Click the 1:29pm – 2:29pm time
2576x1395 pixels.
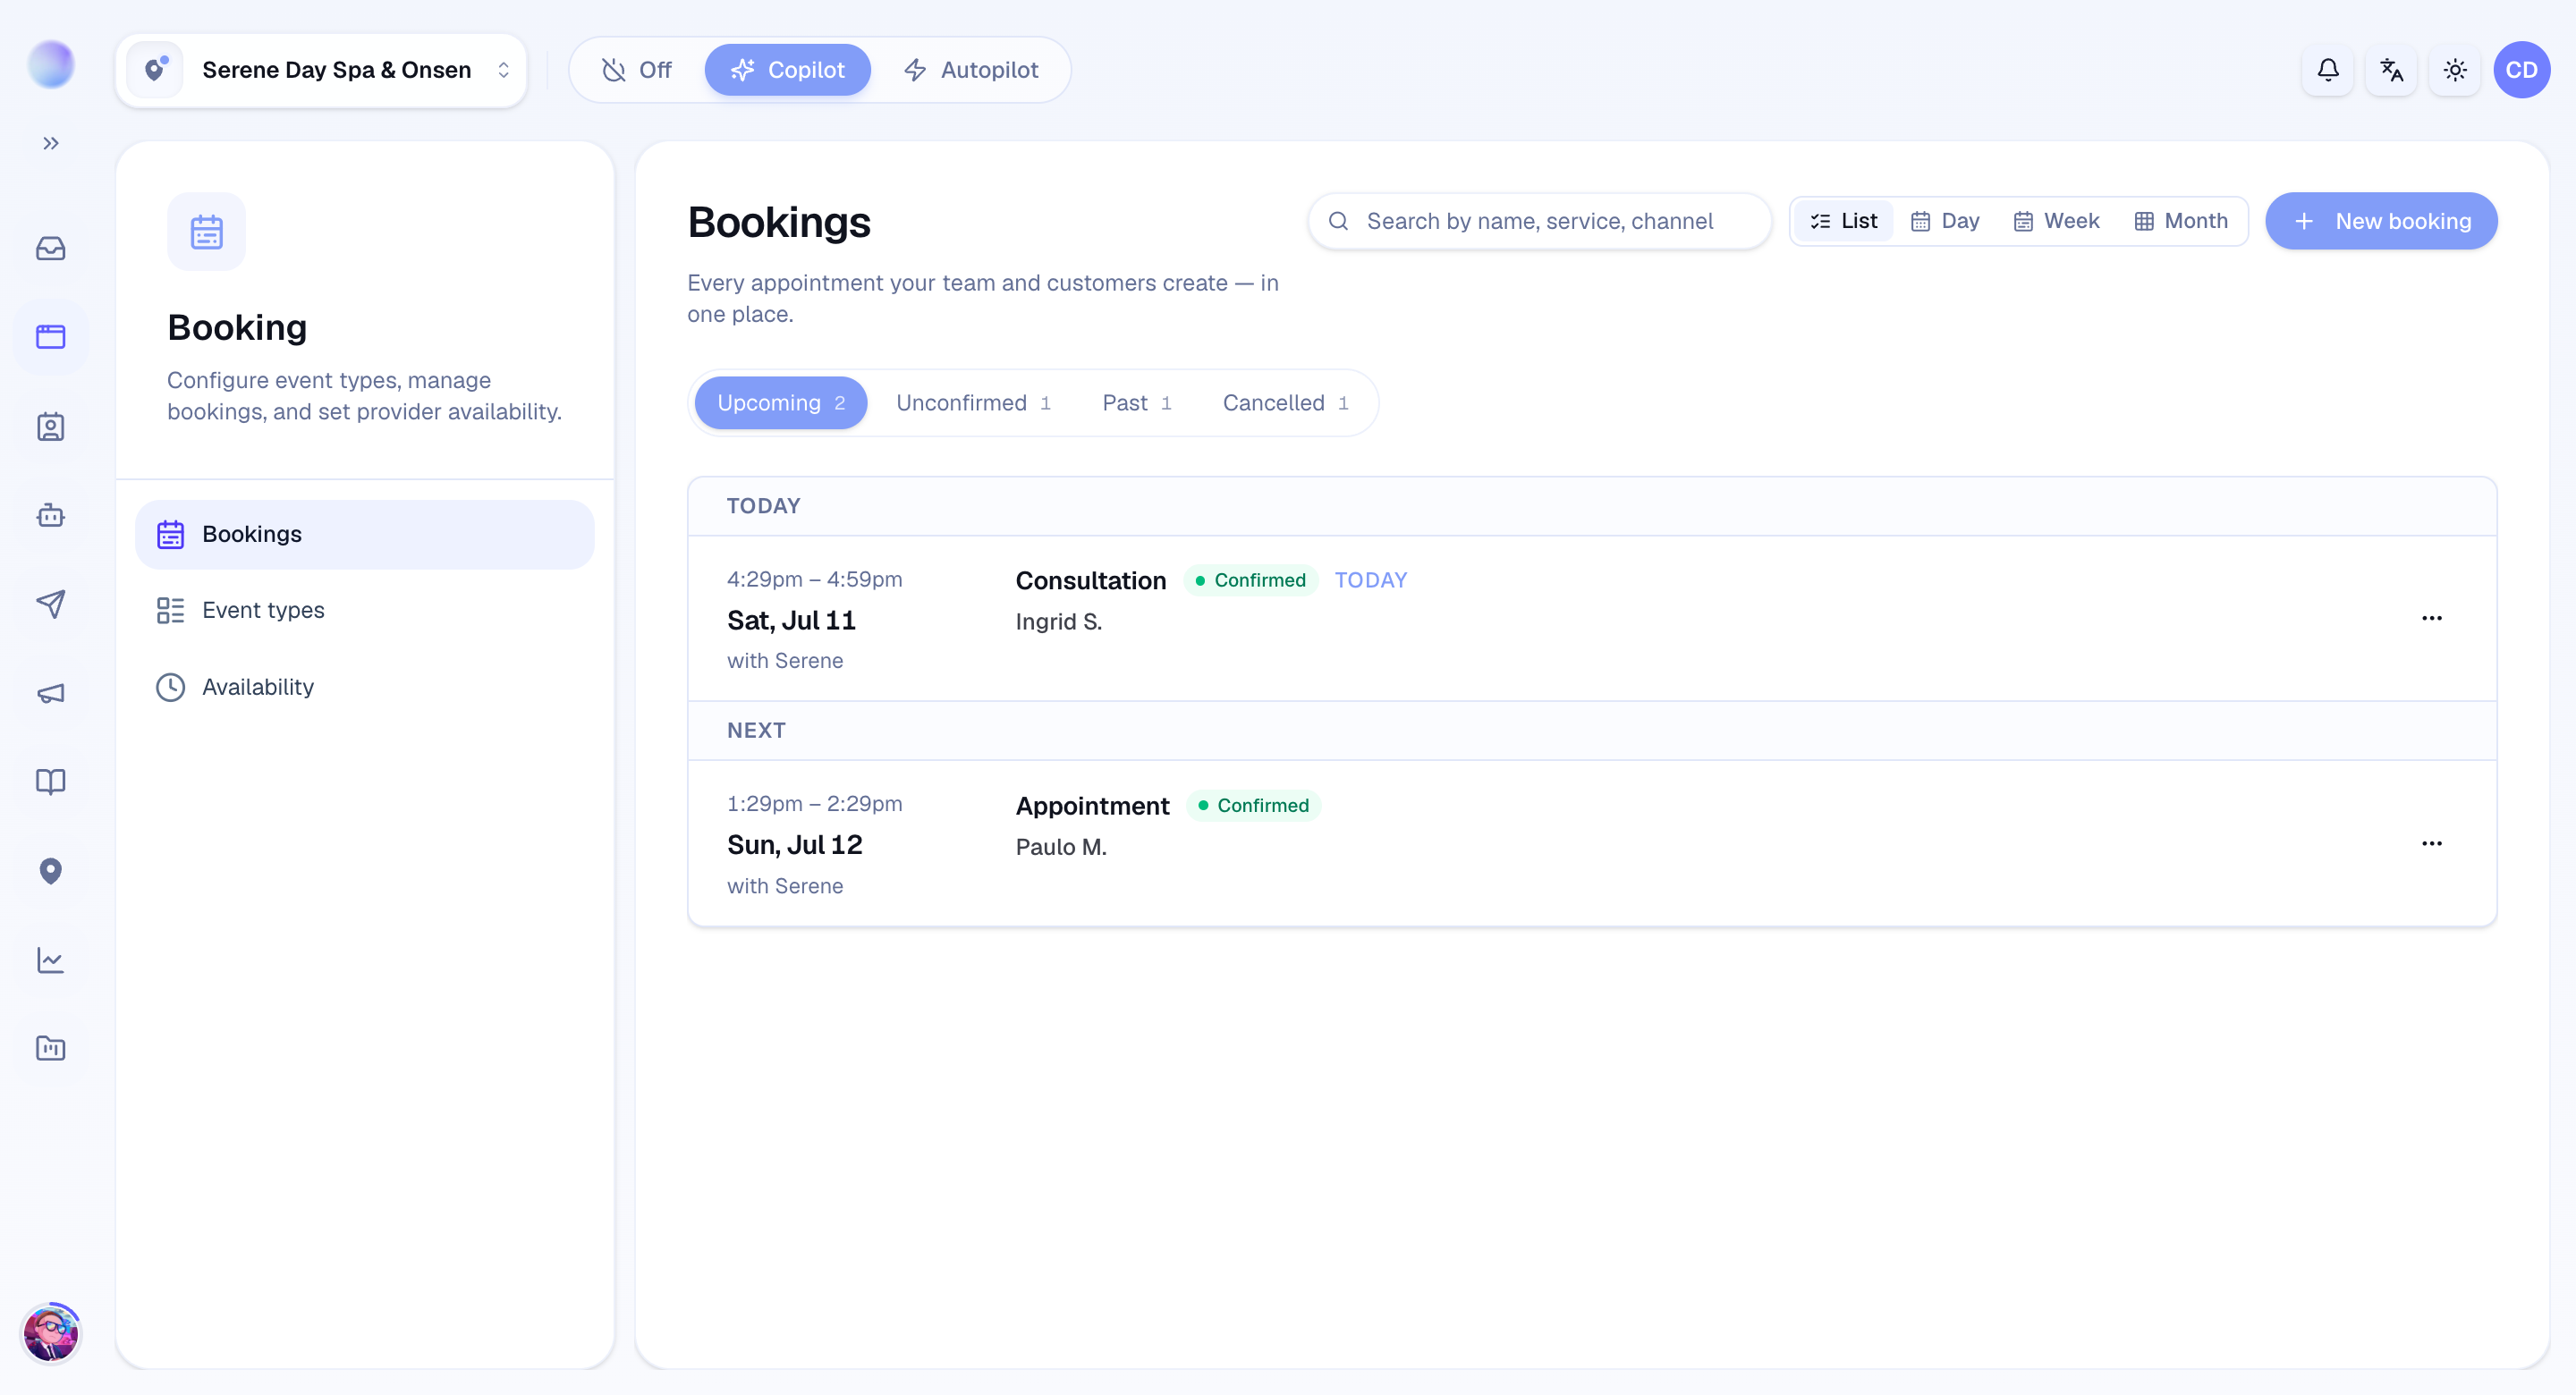pos(814,803)
